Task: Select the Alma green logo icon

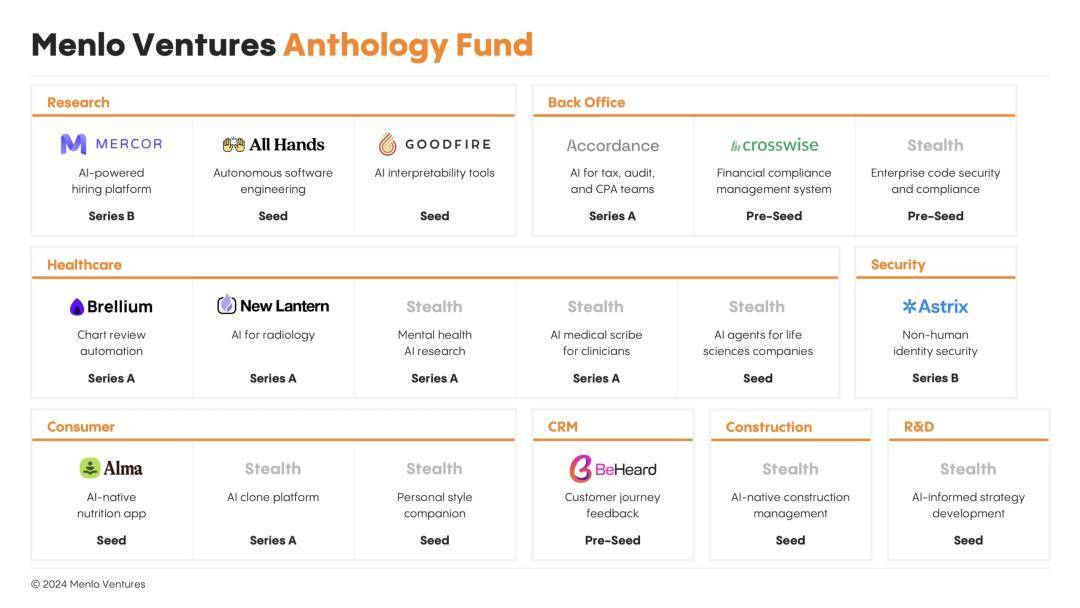Action: (x=90, y=468)
